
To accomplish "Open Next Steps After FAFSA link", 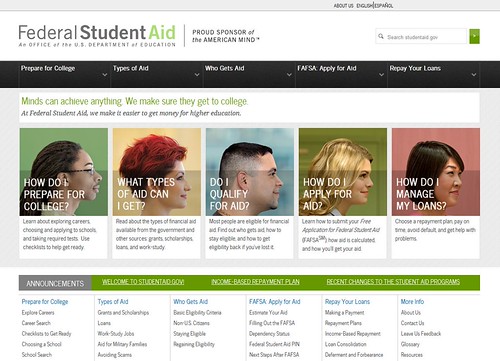I will pyautogui.click(x=274, y=355).
